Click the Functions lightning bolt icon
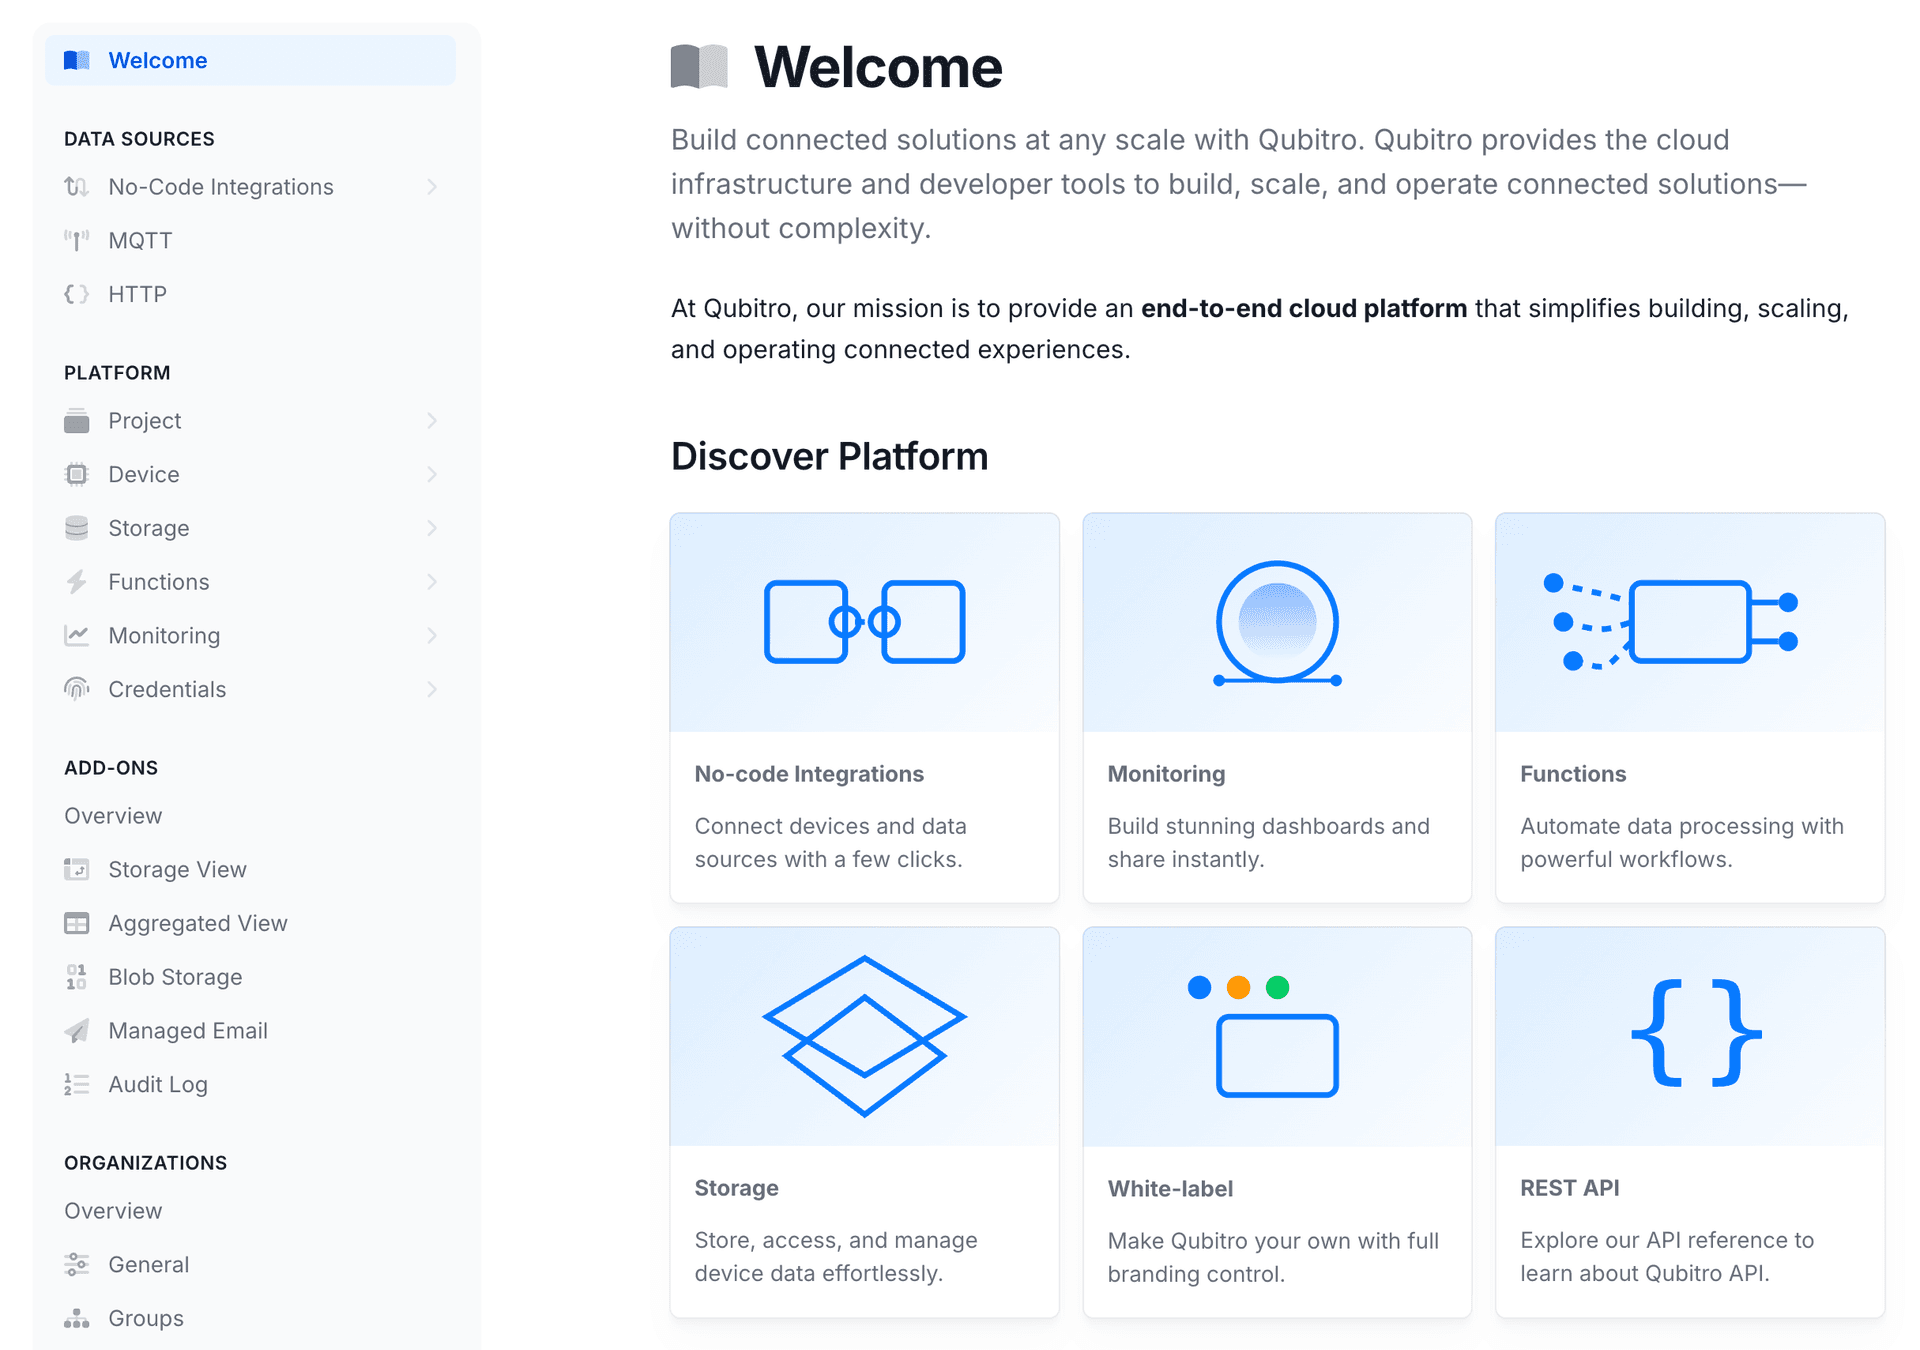1920x1350 pixels. tap(77, 582)
